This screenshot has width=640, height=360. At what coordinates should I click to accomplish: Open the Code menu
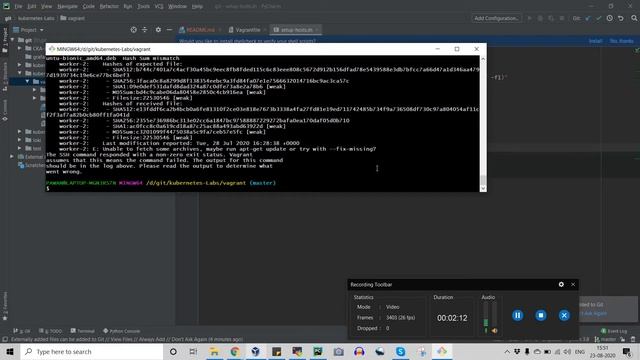[89, 7]
